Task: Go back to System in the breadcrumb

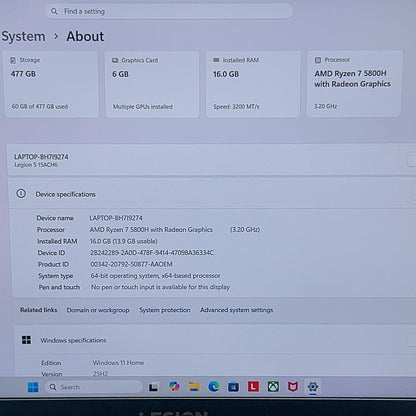Action: pyautogui.click(x=23, y=36)
